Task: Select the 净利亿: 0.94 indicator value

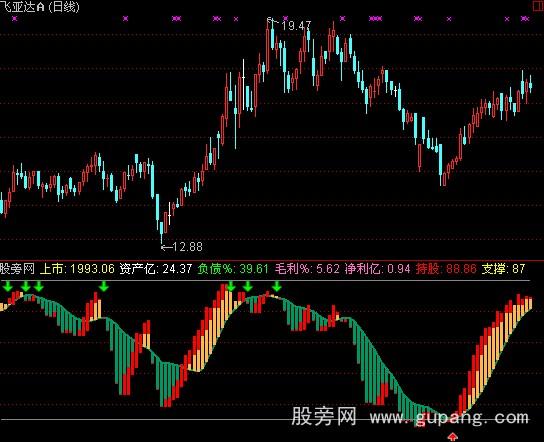Action: pyautogui.click(x=377, y=269)
